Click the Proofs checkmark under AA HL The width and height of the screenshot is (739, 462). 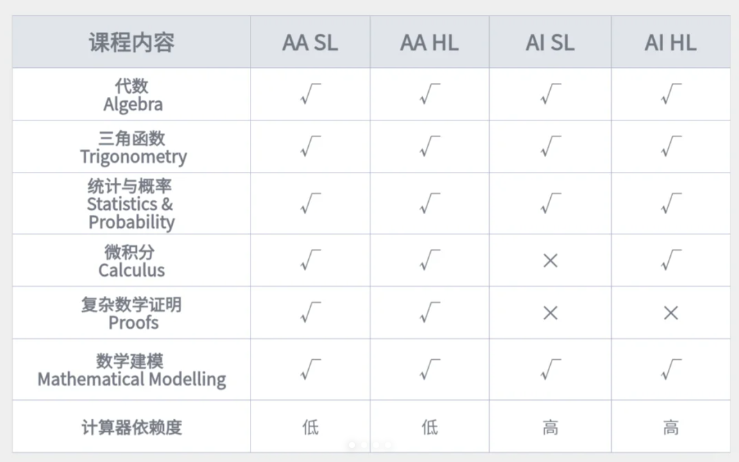430,313
